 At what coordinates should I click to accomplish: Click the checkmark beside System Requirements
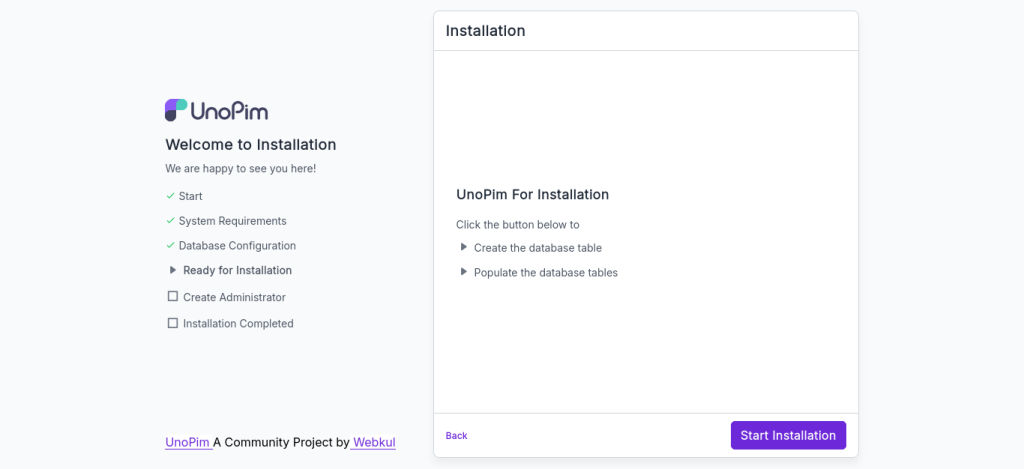coord(170,221)
